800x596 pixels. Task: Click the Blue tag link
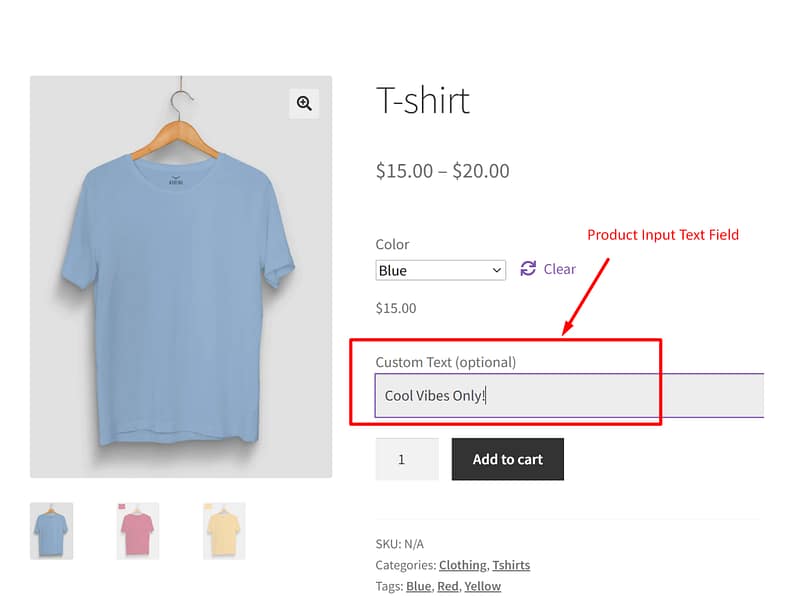418,586
